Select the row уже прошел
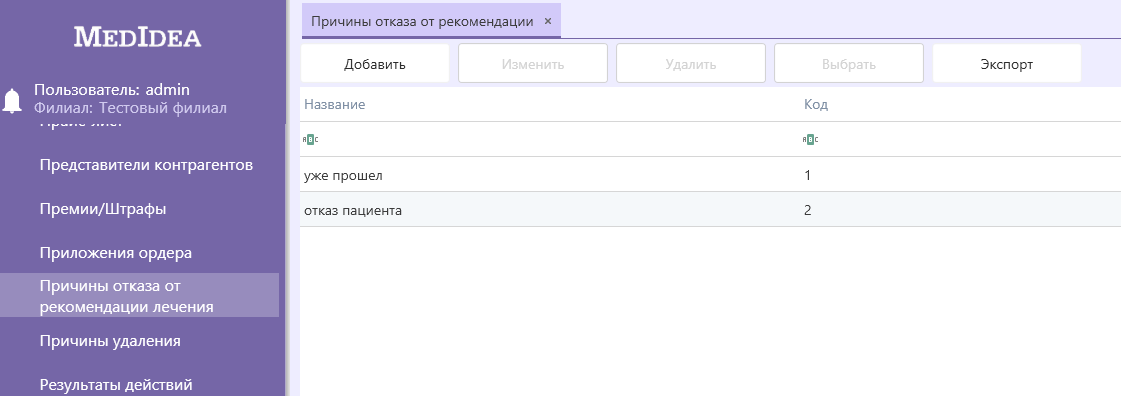This screenshot has height=396, width=1121. pos(711,174)
